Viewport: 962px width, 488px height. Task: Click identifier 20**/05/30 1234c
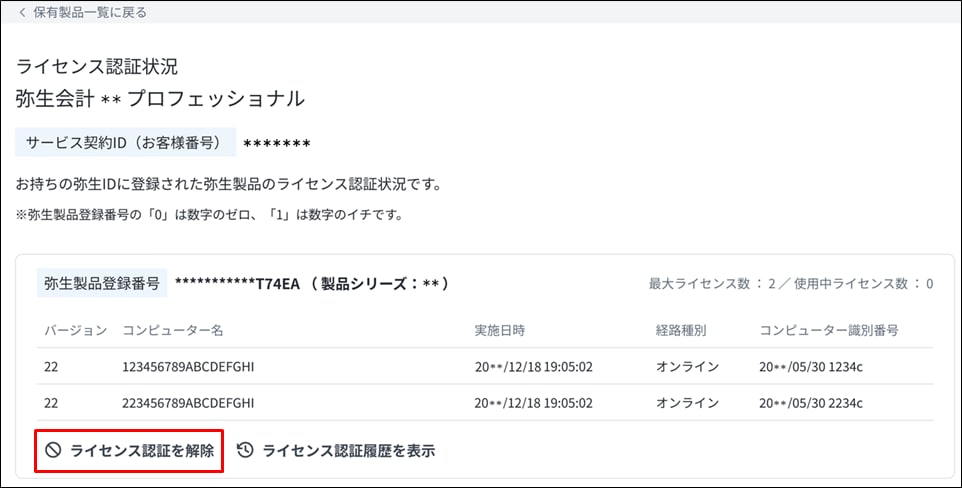pyautogui.click(x=811, y=366)
